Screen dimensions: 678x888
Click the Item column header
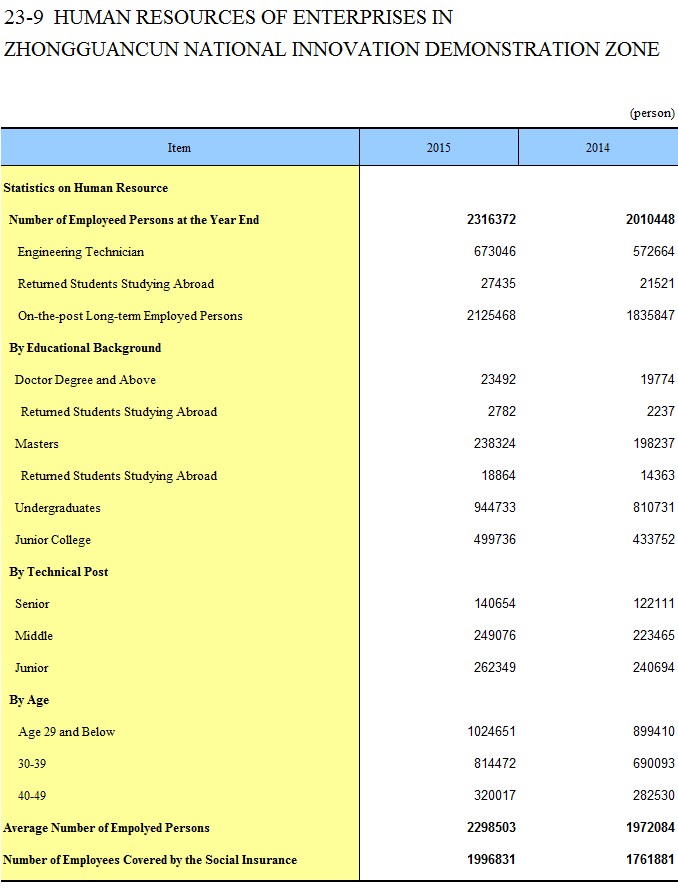(x=179, y=148)
